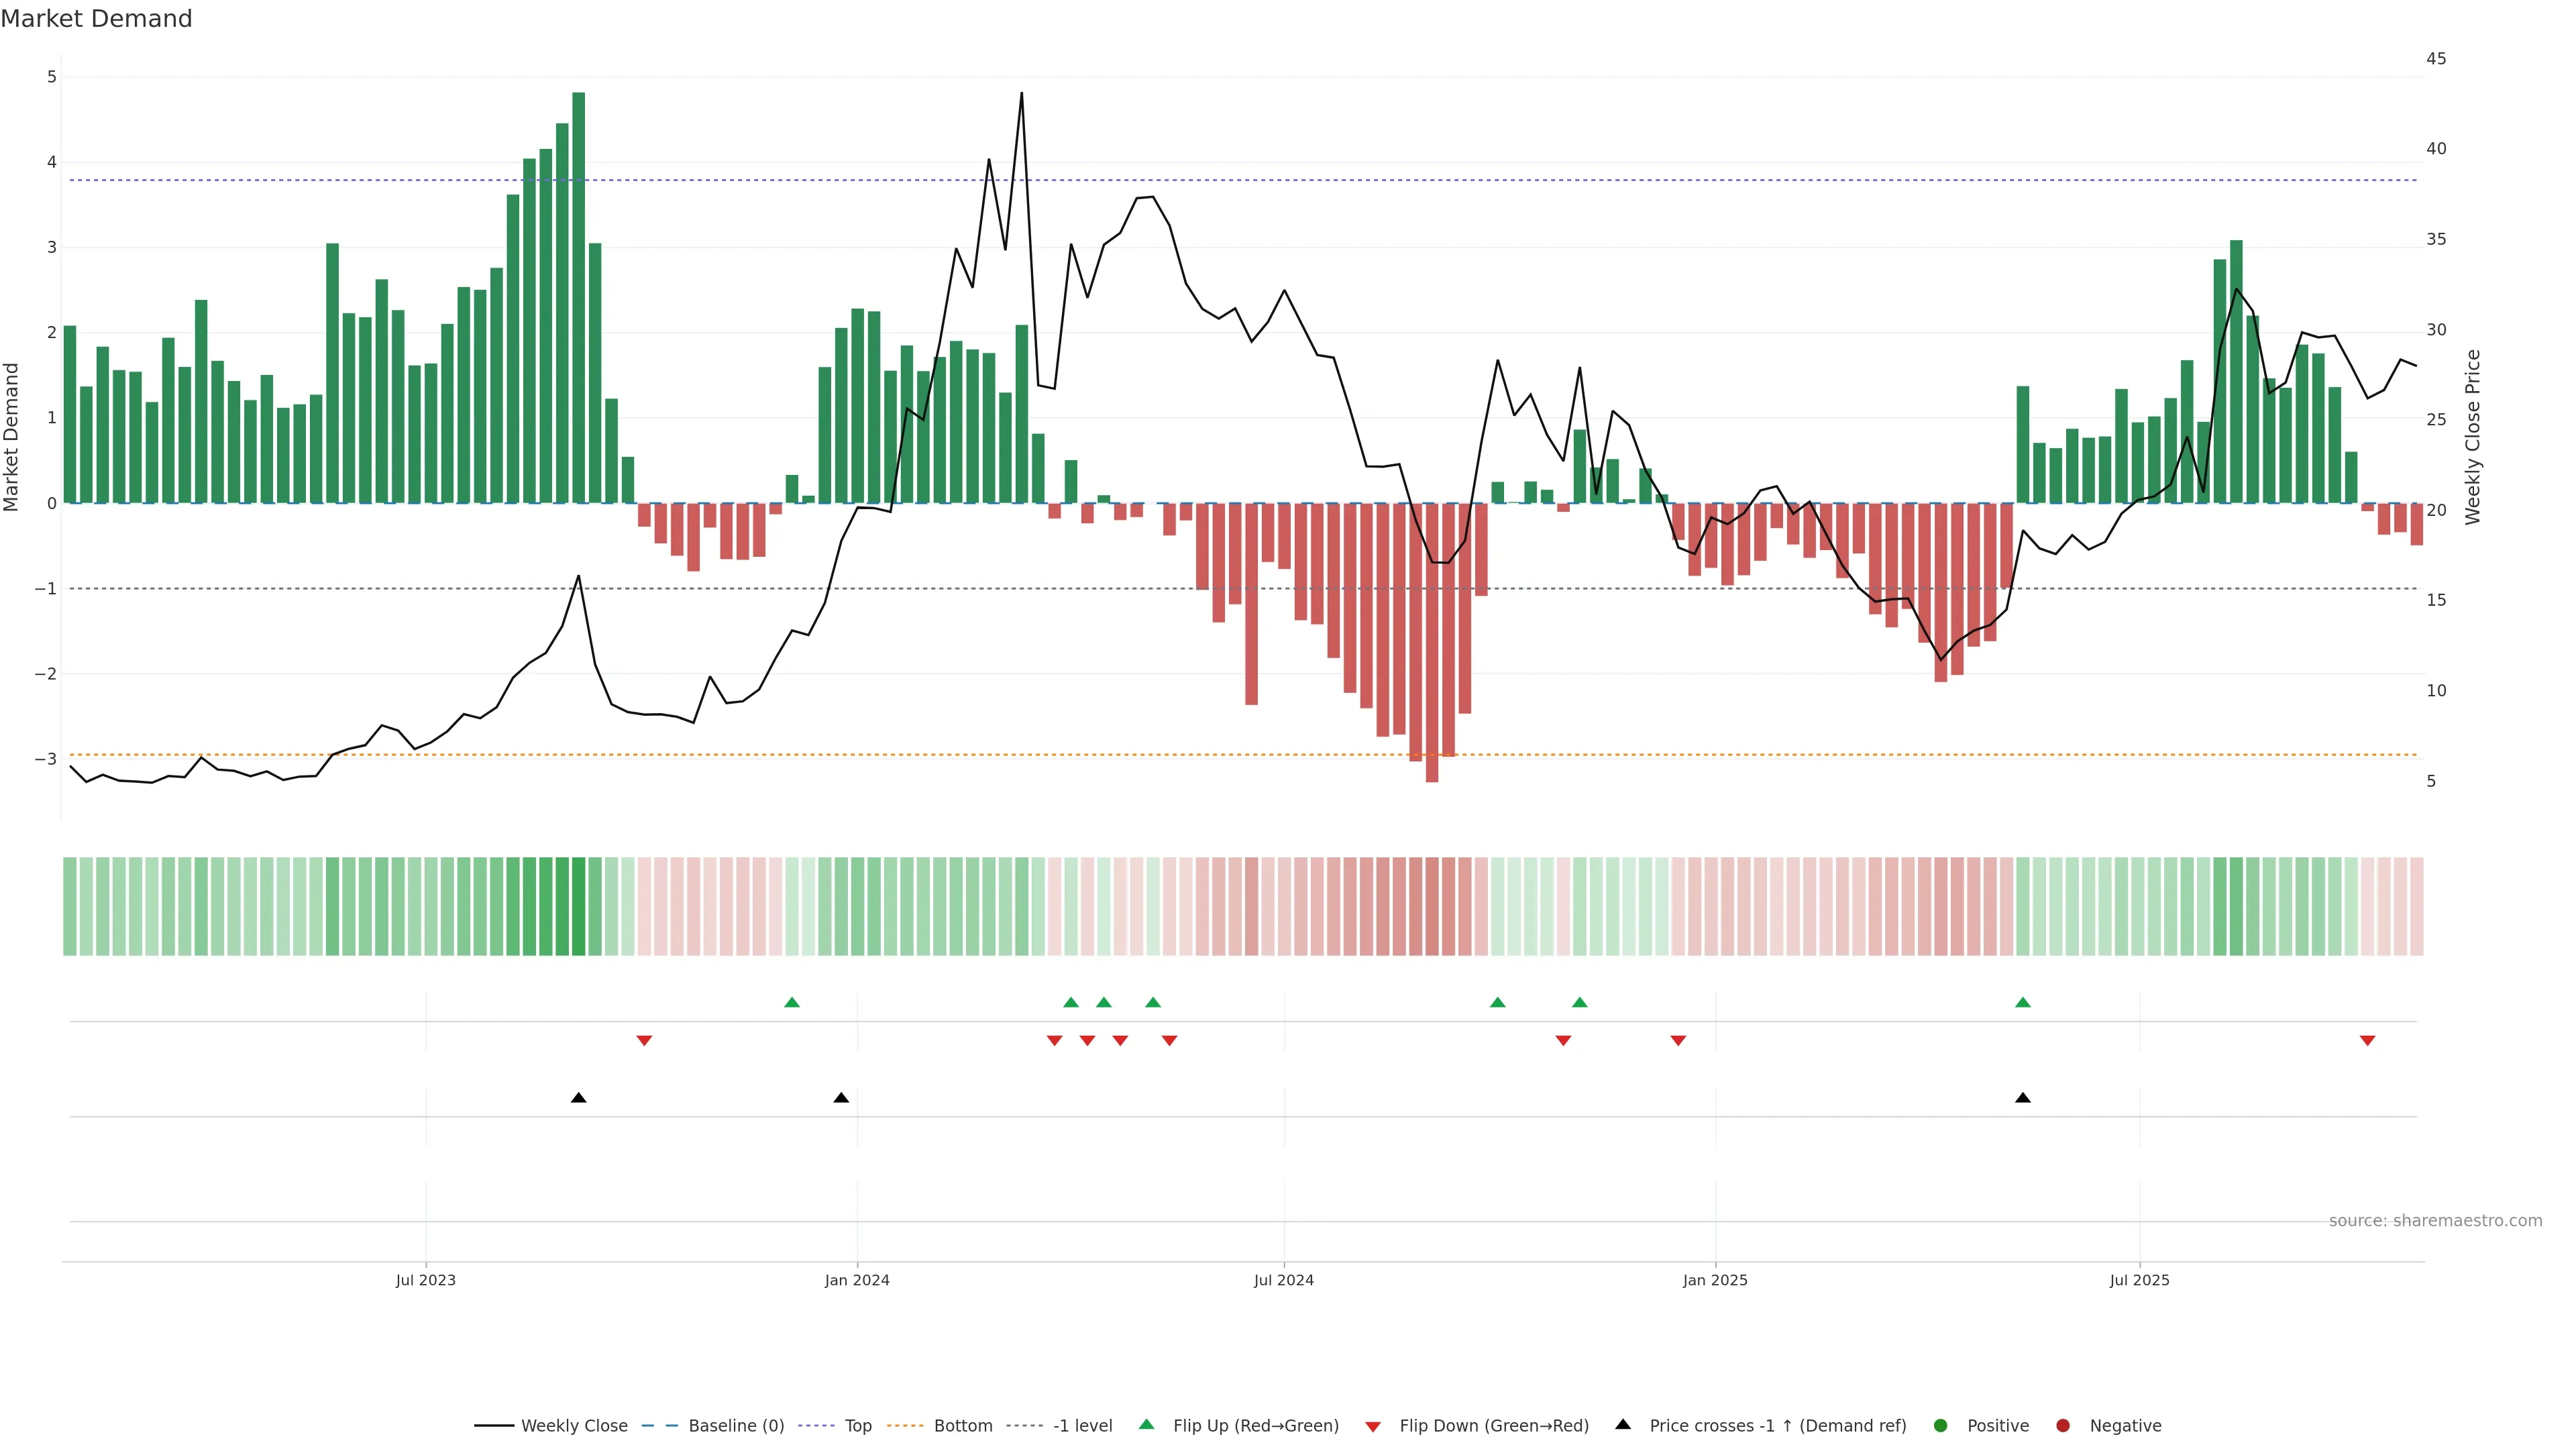Screen dimensions: 2576x1449
Task: Click the source sharemaestro.com text
Action: 2435,1220
